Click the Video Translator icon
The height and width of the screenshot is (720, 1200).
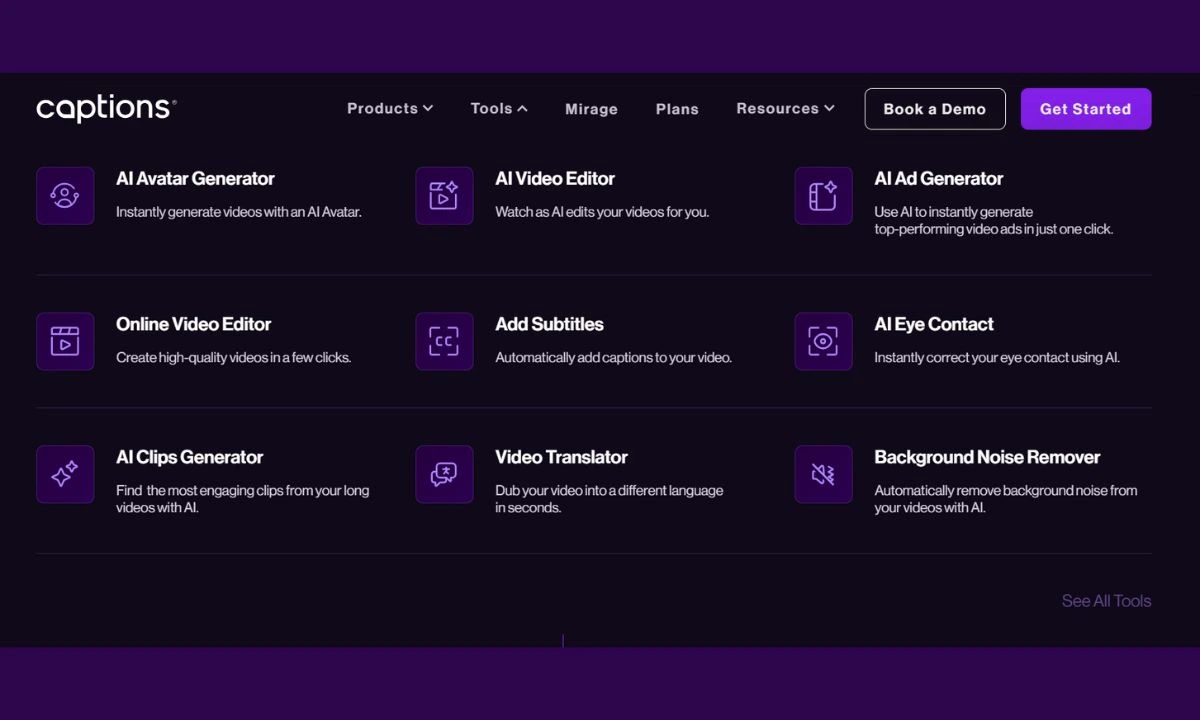[444, 474]
